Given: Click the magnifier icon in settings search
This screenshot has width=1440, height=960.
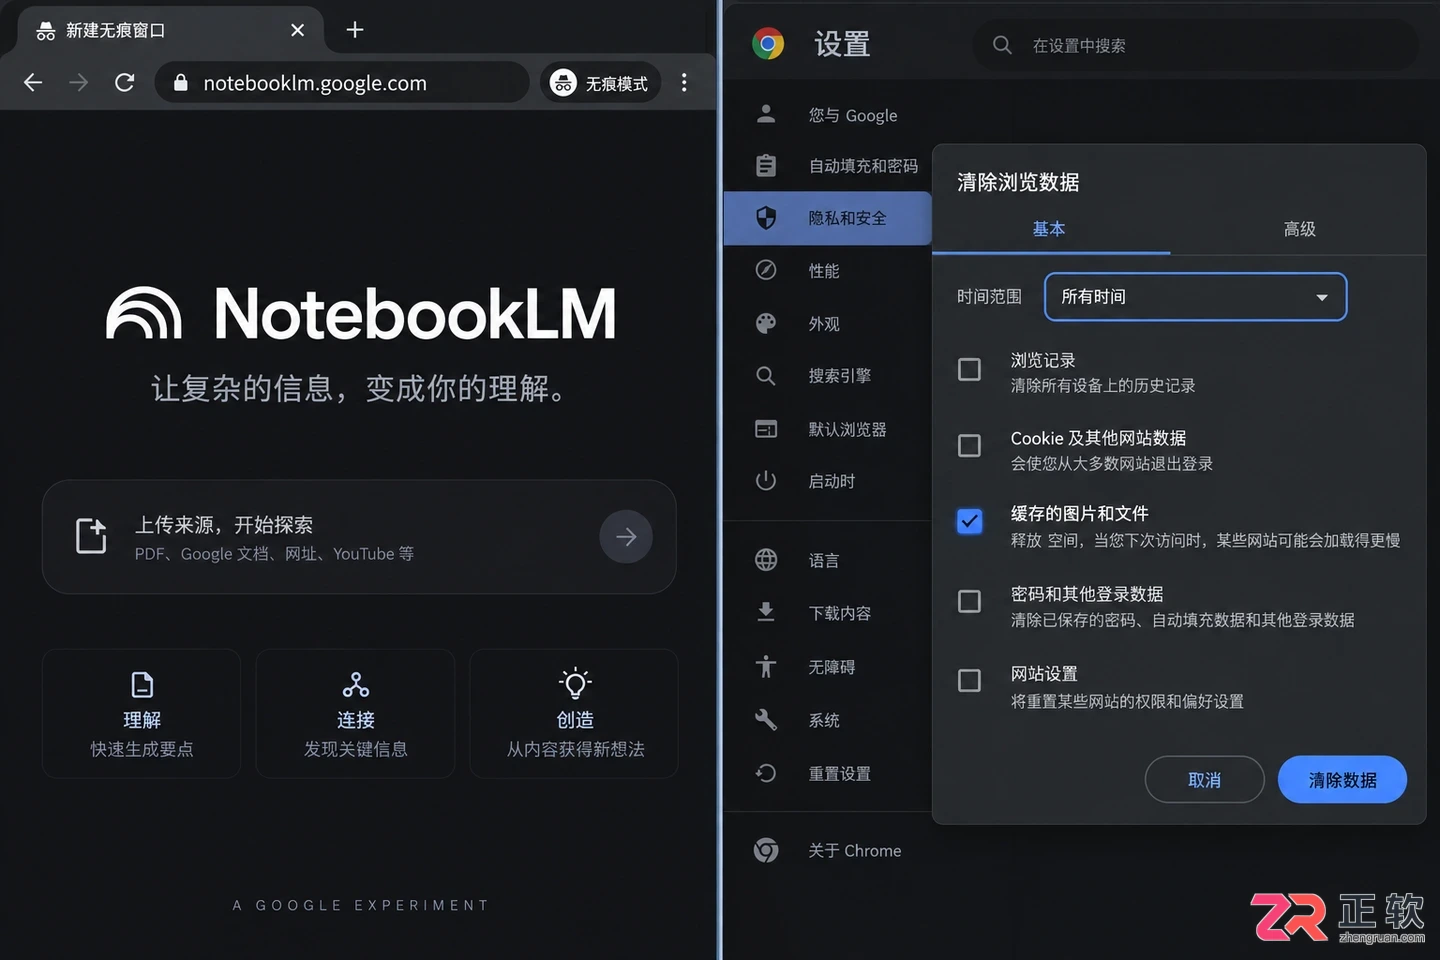Looking at the screenshot, I should coord(1002,45).
